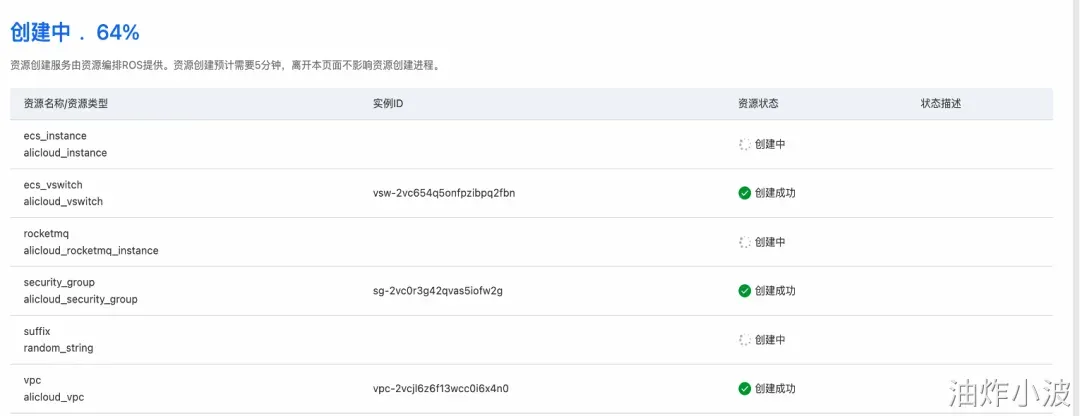1080x416 pixels.
Task: Click the 资源名称/资源类型 column header
Action: click(66, 104)
